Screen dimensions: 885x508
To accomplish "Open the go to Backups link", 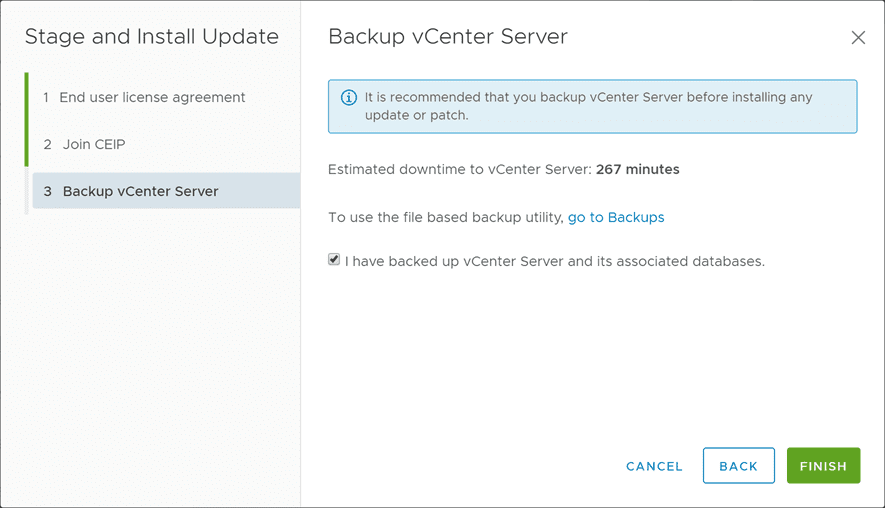I will (x=616, y=217).
